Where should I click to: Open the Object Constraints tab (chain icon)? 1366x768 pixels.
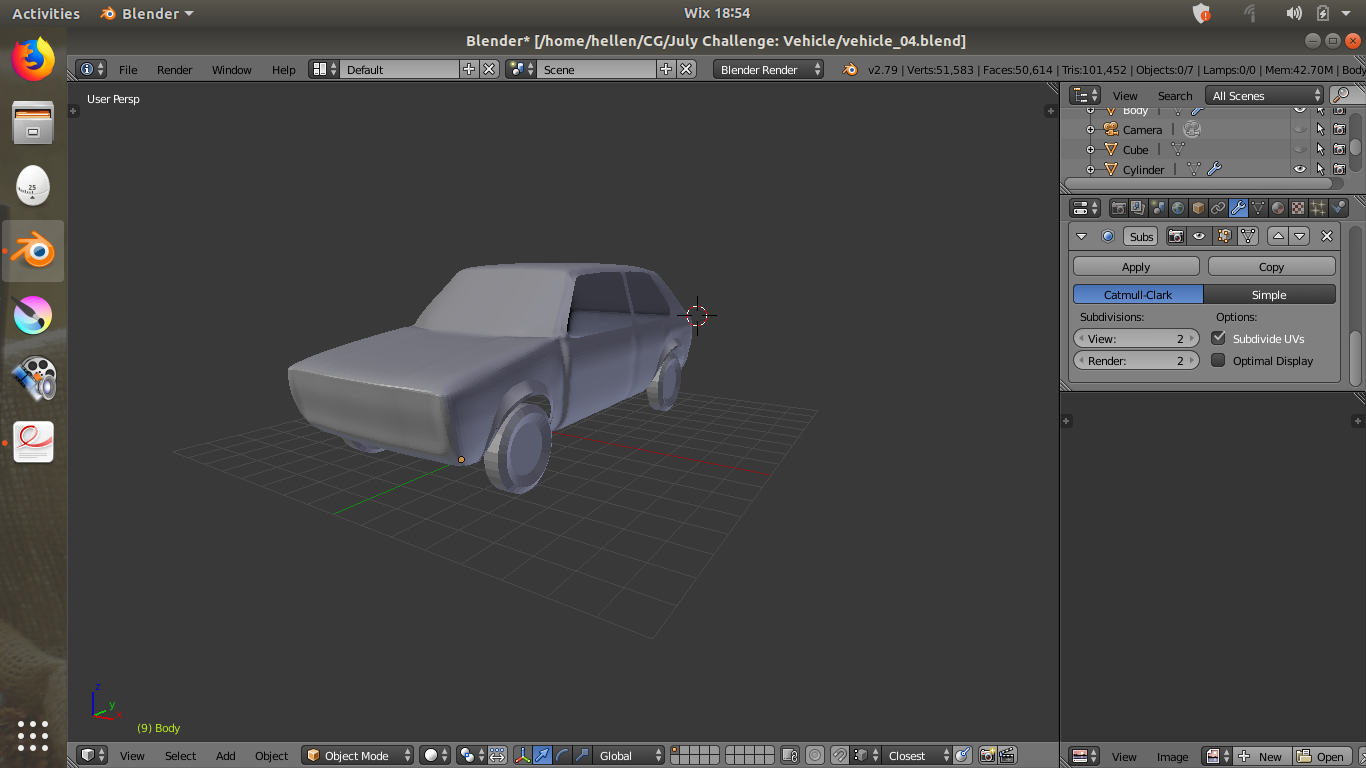coord(1218,208)
